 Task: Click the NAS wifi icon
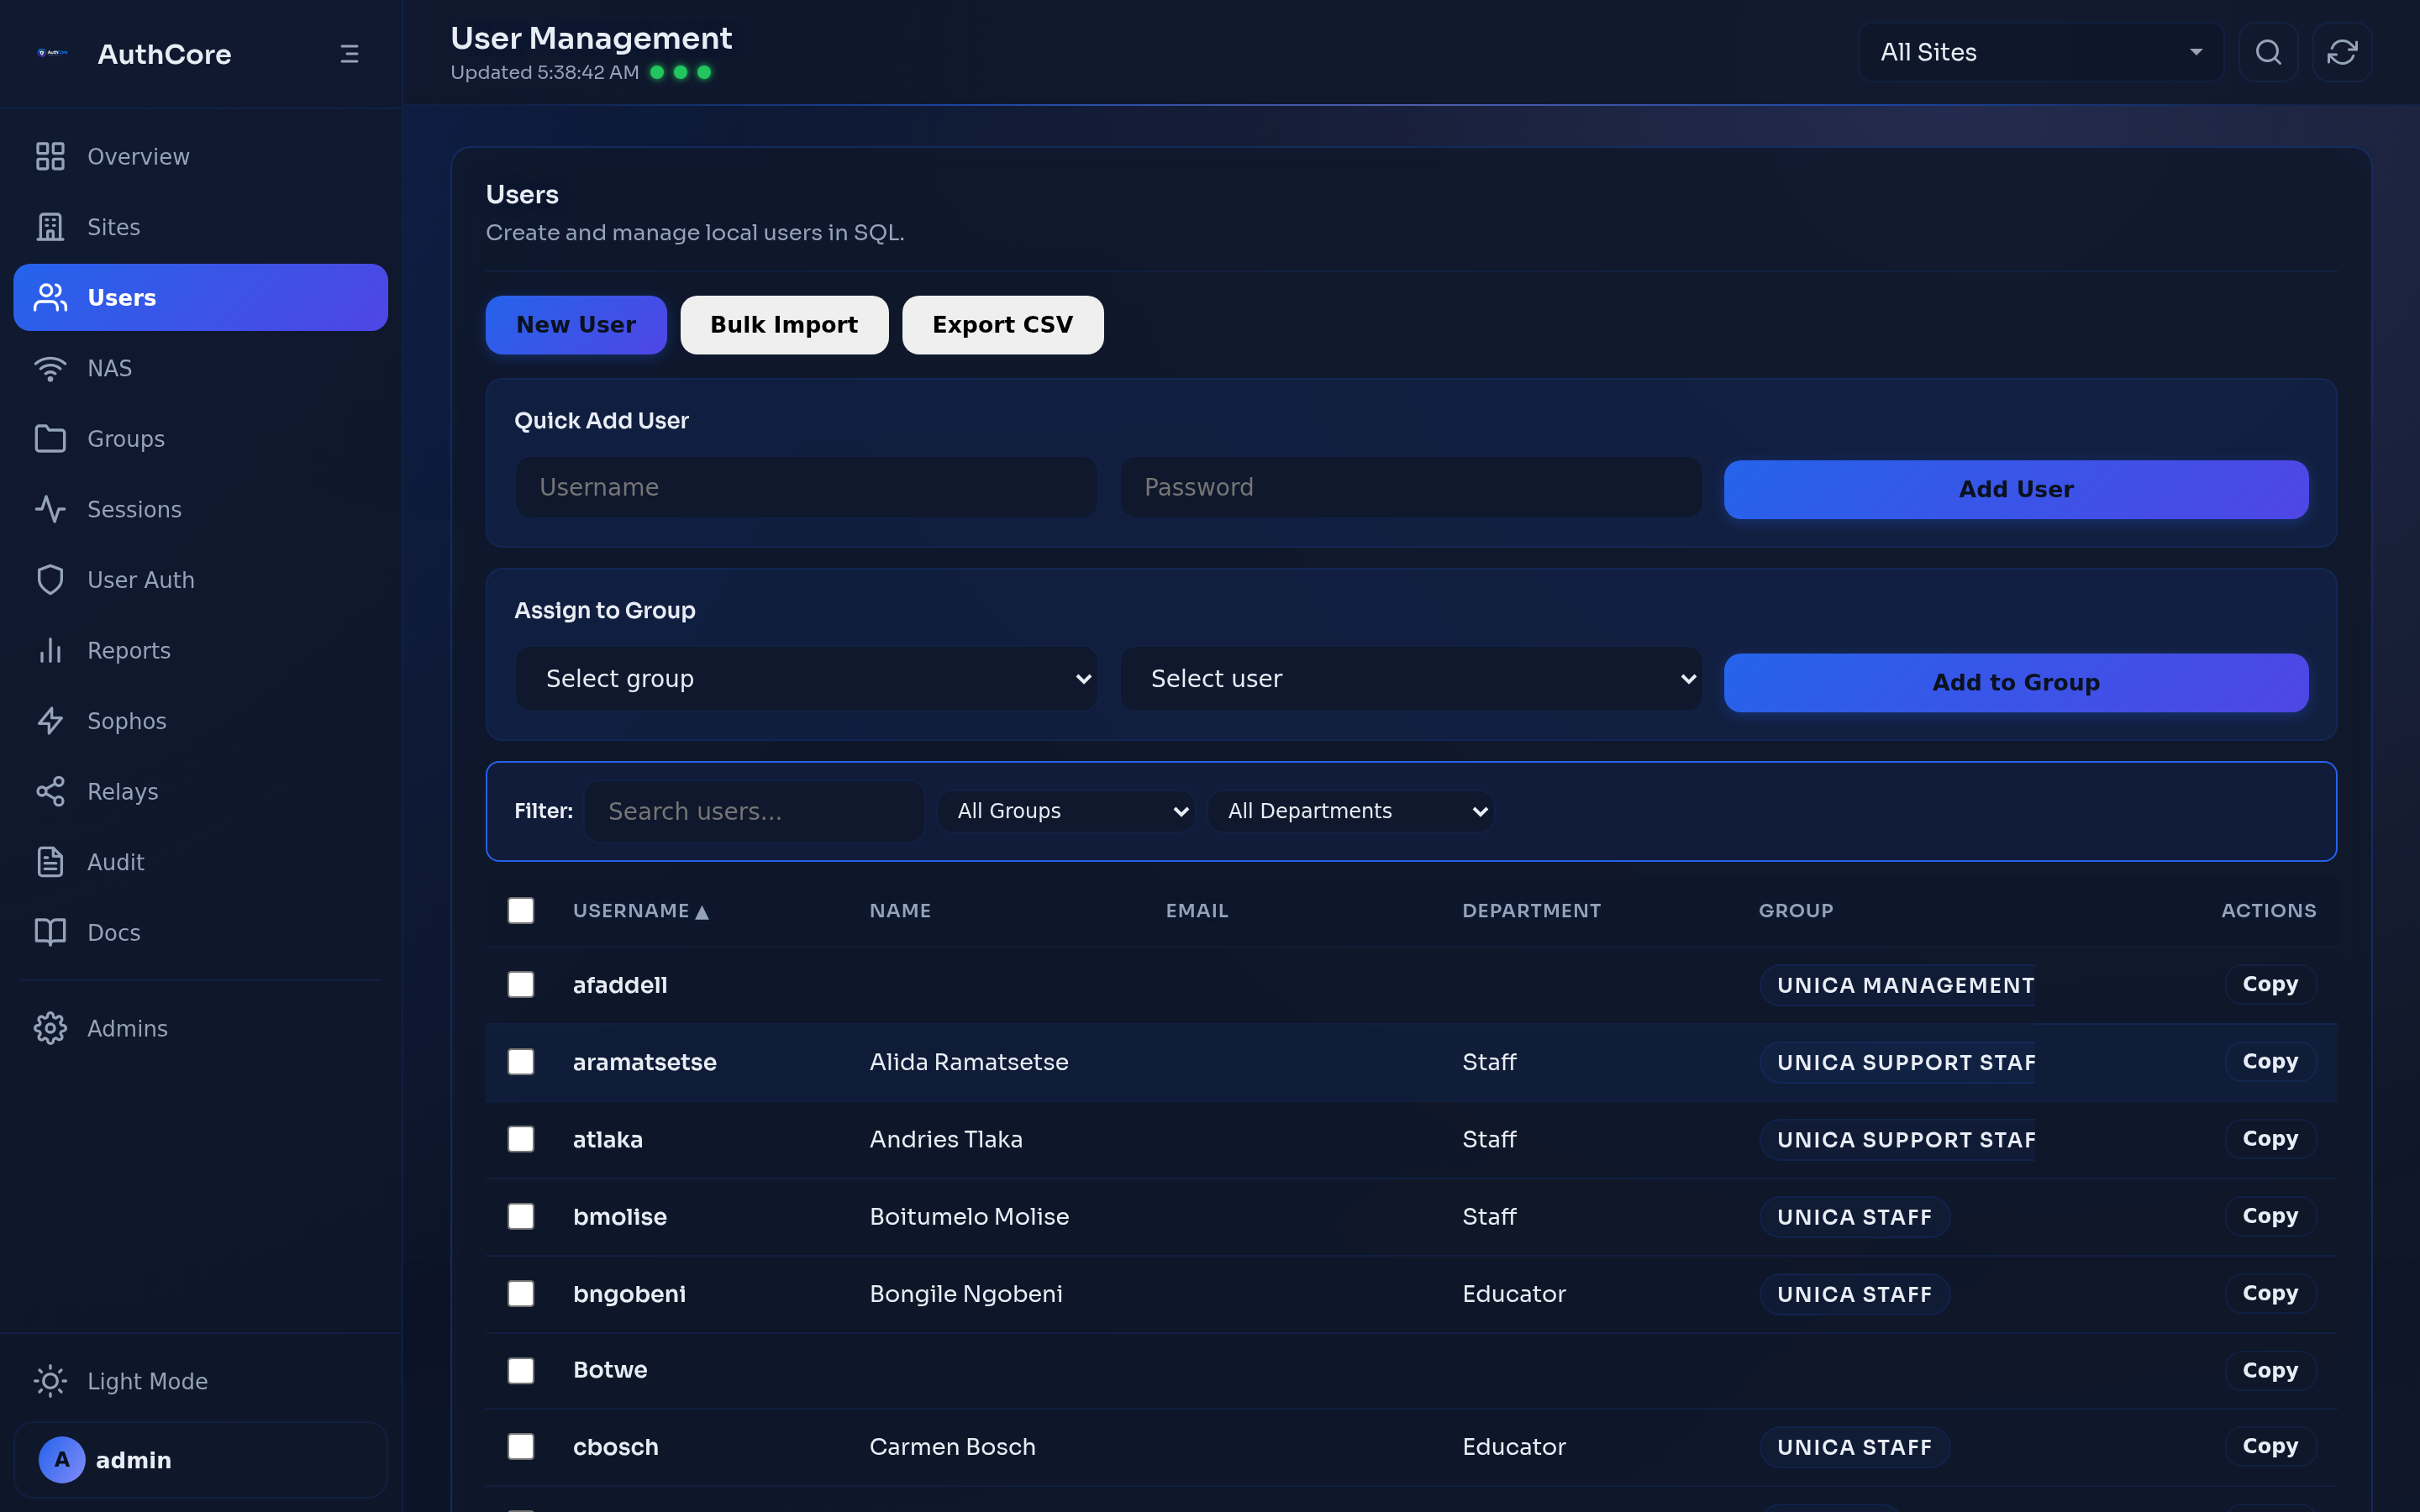click(x=50, y=367)
